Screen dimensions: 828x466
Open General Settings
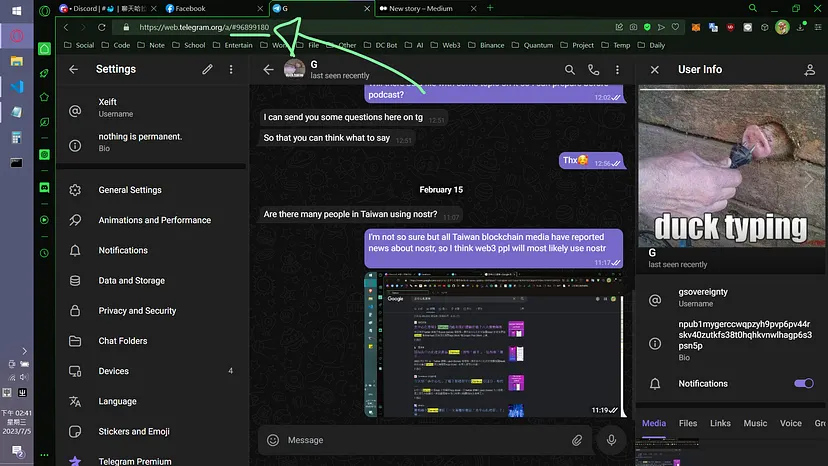click(x=130, y=190)
